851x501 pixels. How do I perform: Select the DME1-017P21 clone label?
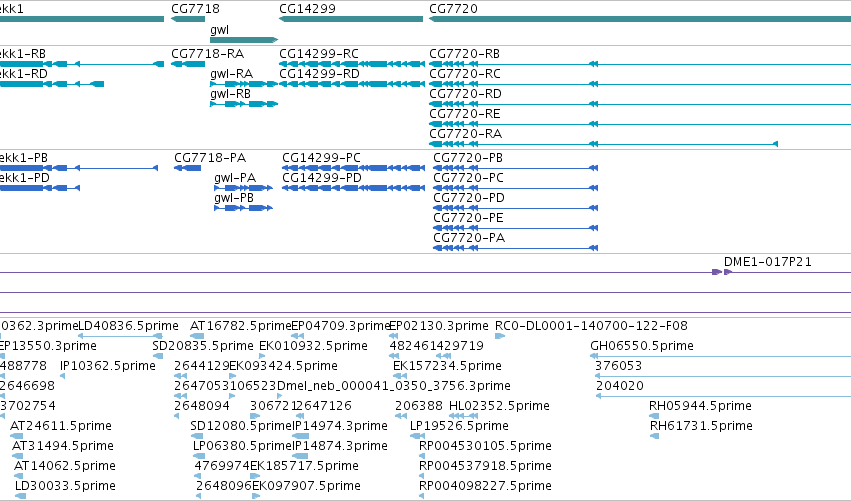click(767, 262)
